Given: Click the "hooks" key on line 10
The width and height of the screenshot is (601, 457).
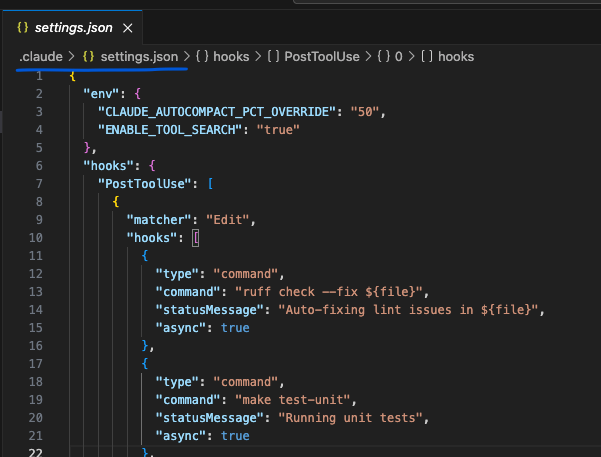Looking at the screenshot, I should click(x=152, y=238).
